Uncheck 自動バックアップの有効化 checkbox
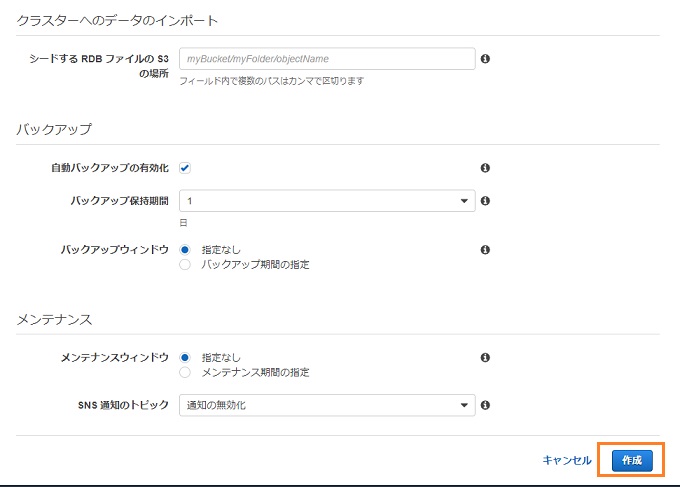Viewport: 680px width, 487px height. [x=185, y=168]
